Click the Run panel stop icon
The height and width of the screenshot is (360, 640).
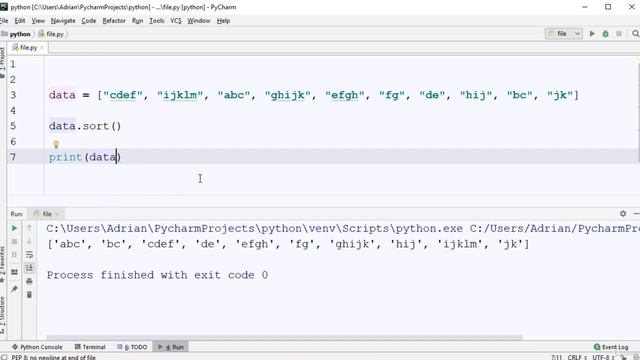14,242
